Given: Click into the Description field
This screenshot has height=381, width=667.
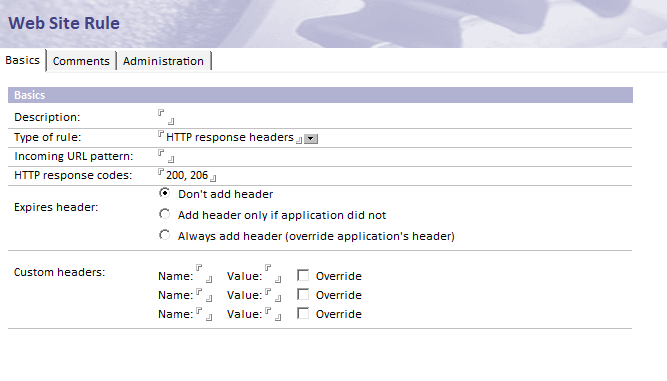Looking at the screenshot, I should point(166,117).
